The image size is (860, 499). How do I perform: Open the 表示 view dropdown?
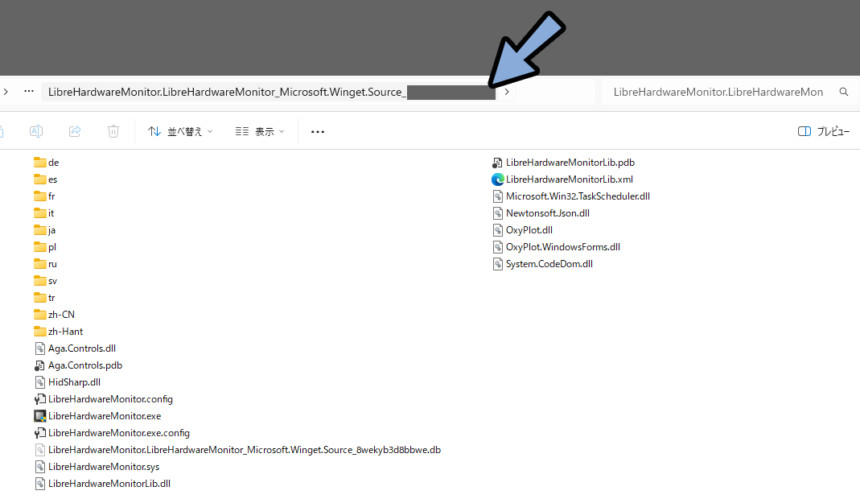pos(260,131)
